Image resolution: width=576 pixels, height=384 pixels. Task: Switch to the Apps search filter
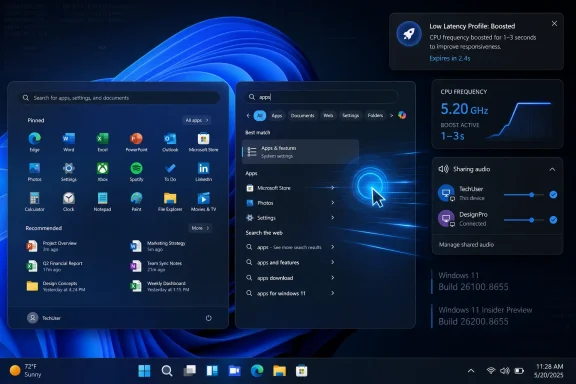[x=277, y=115]
